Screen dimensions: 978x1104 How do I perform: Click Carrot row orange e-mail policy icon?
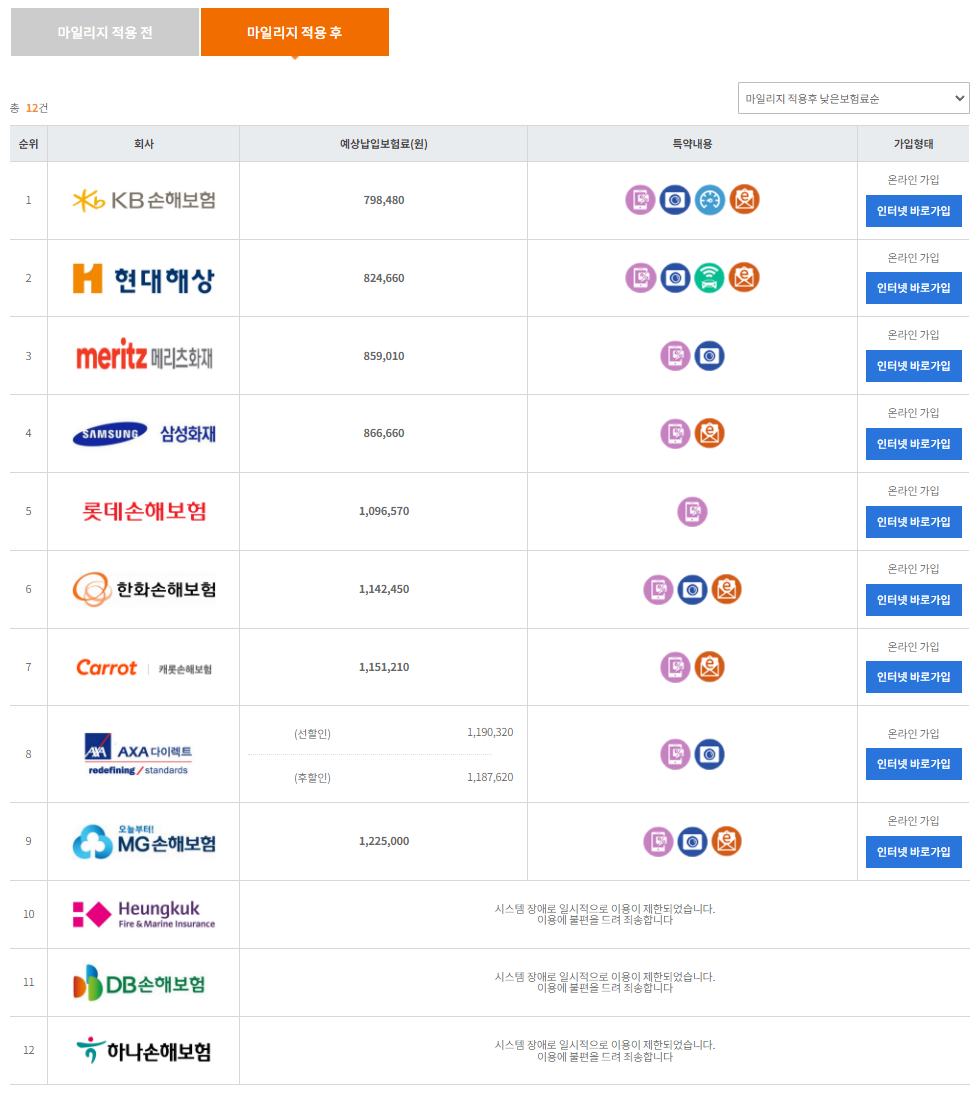[x=710, y=667]
